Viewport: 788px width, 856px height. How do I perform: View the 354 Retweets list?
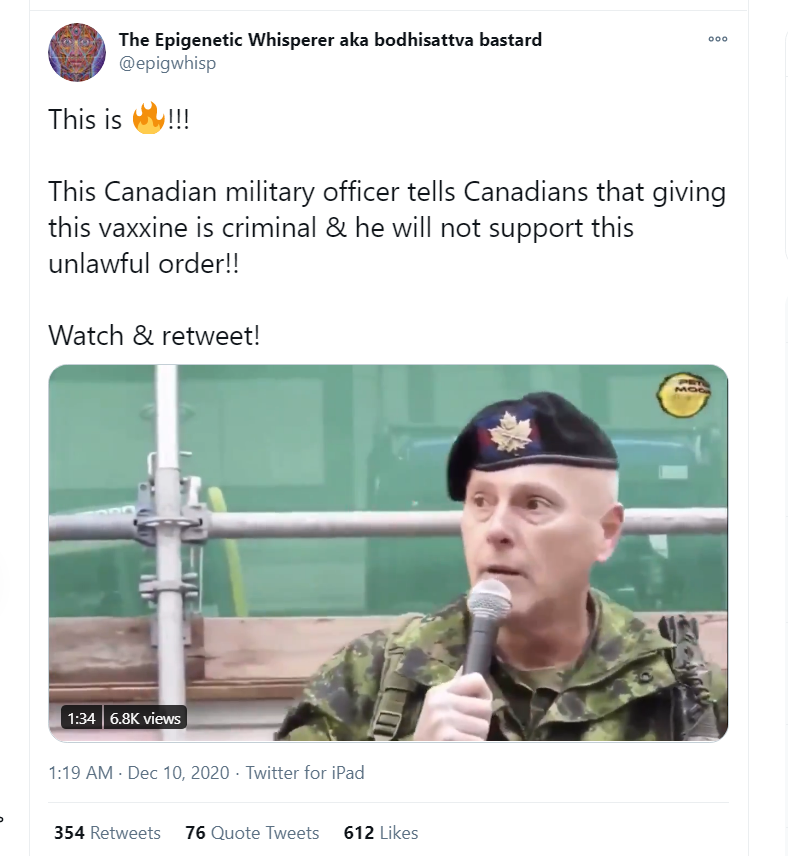click(x=107, y=833)
